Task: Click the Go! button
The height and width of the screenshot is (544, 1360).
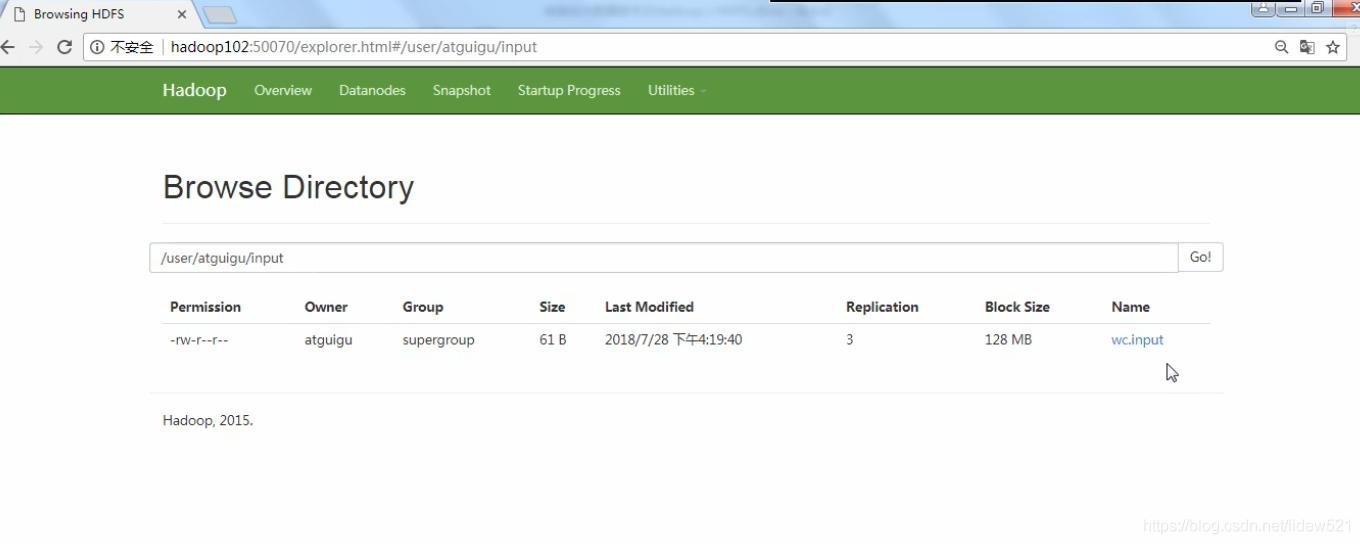Action: (1200, 257)
